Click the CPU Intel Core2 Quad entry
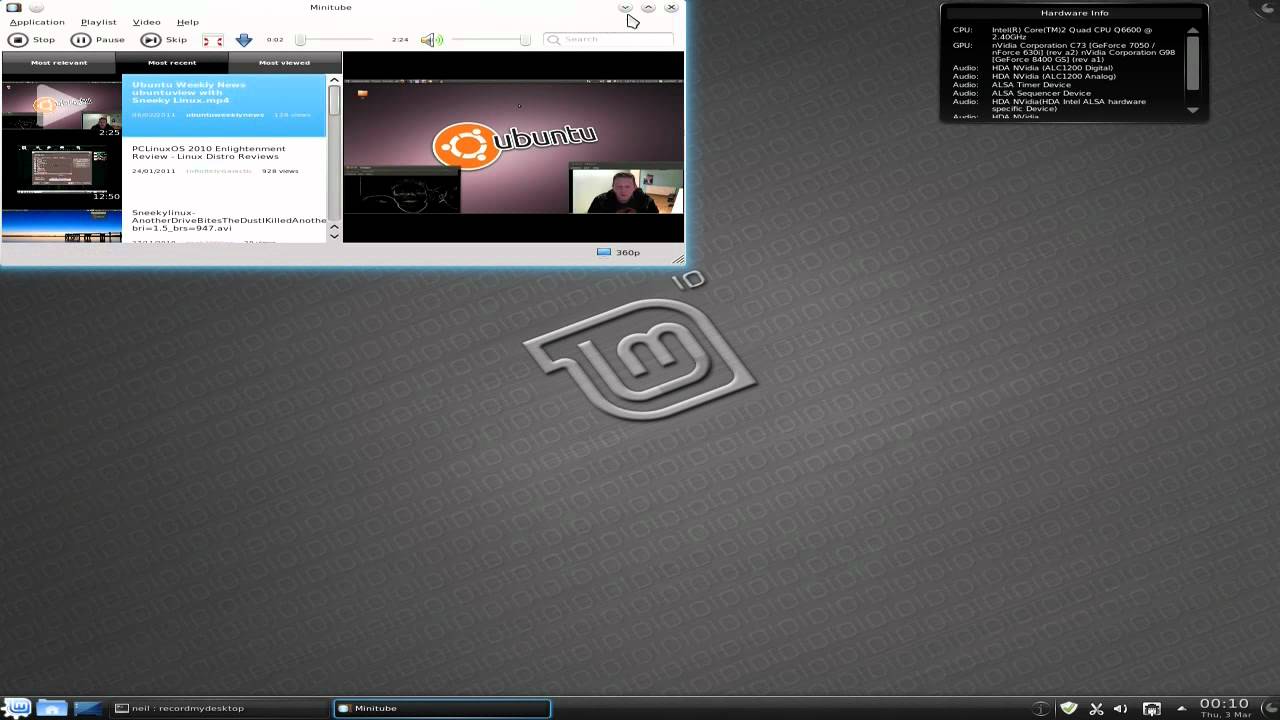 [x=1070, y=33]
